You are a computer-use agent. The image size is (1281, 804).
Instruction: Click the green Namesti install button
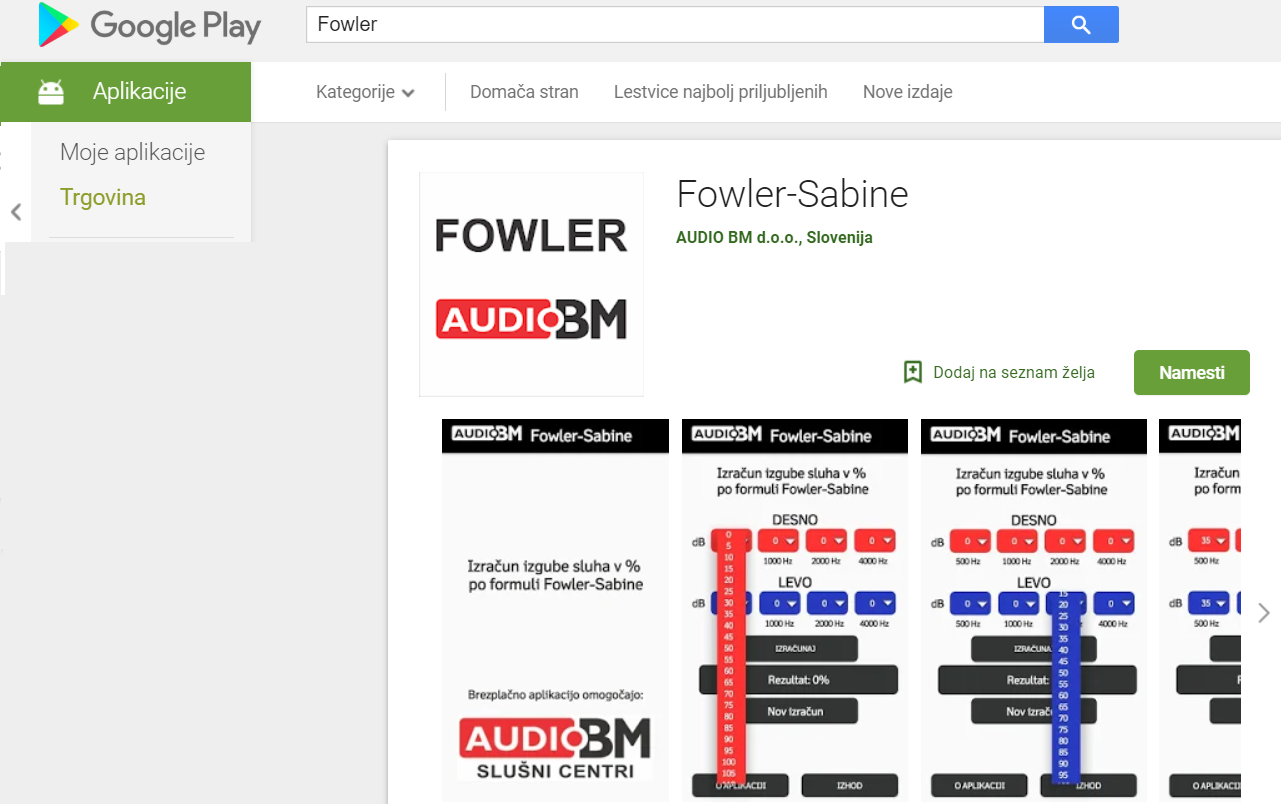point(1192,372)
